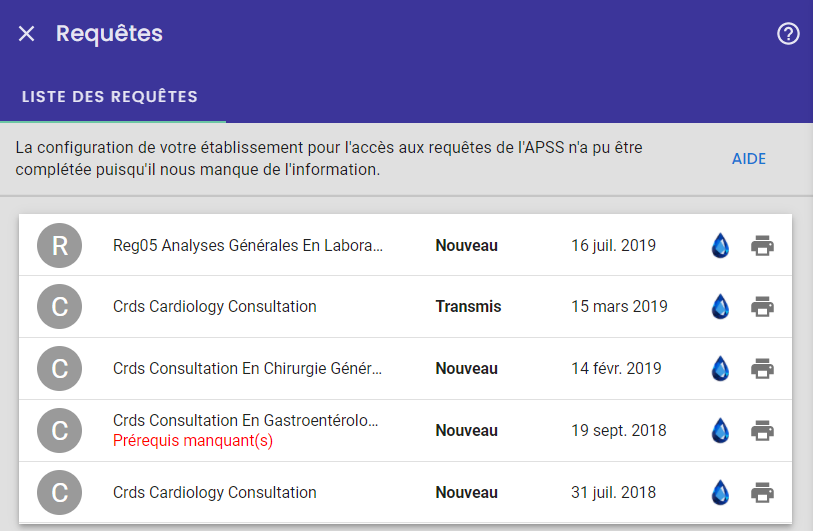The height and width of the screenshot is (531, 813).
Task: Print the Chirurgie Générale consultation request
Action: tap(762, 368)
